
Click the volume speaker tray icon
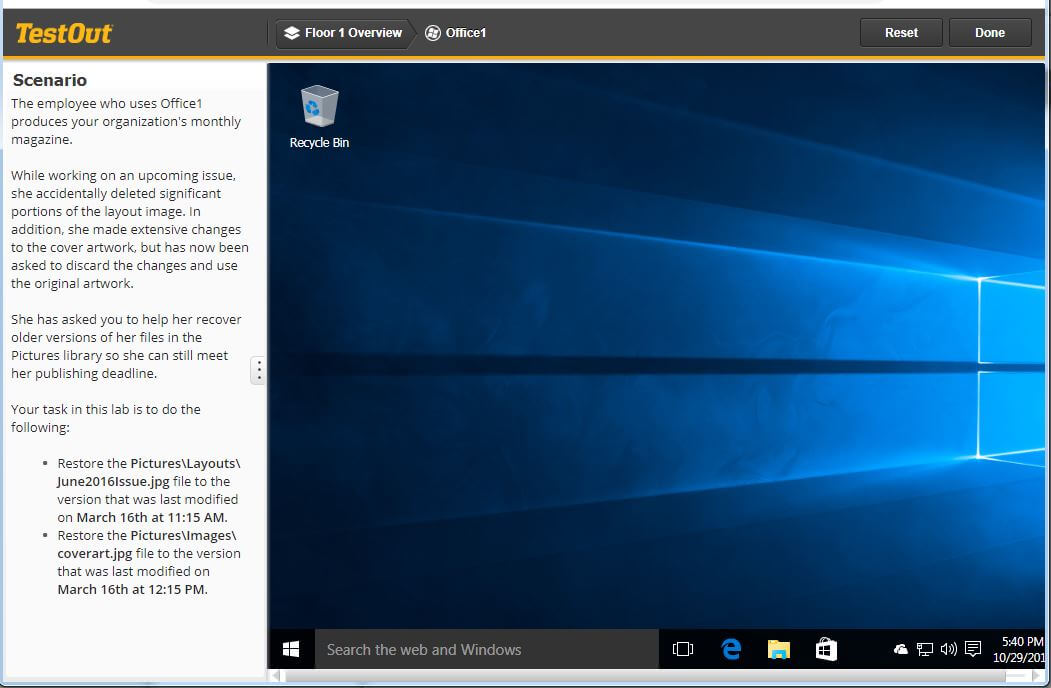949,650
